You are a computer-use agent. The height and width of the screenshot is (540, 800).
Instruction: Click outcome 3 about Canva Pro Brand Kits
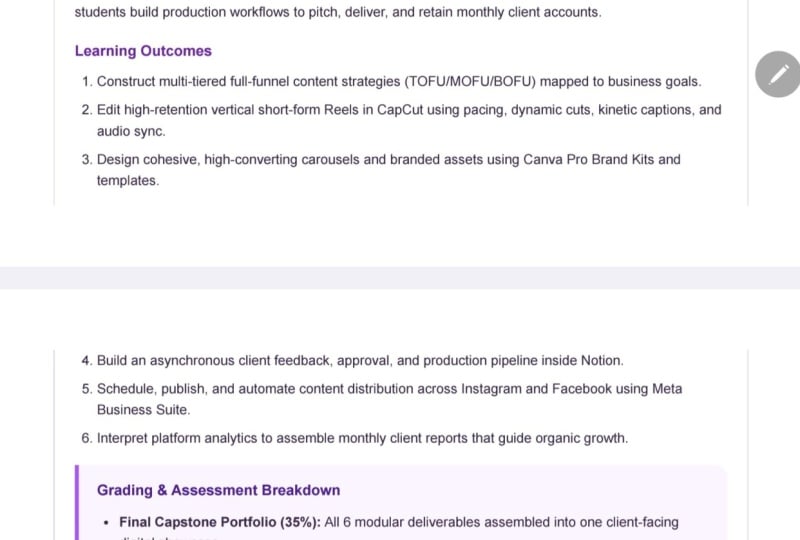(x=381, y=170)
